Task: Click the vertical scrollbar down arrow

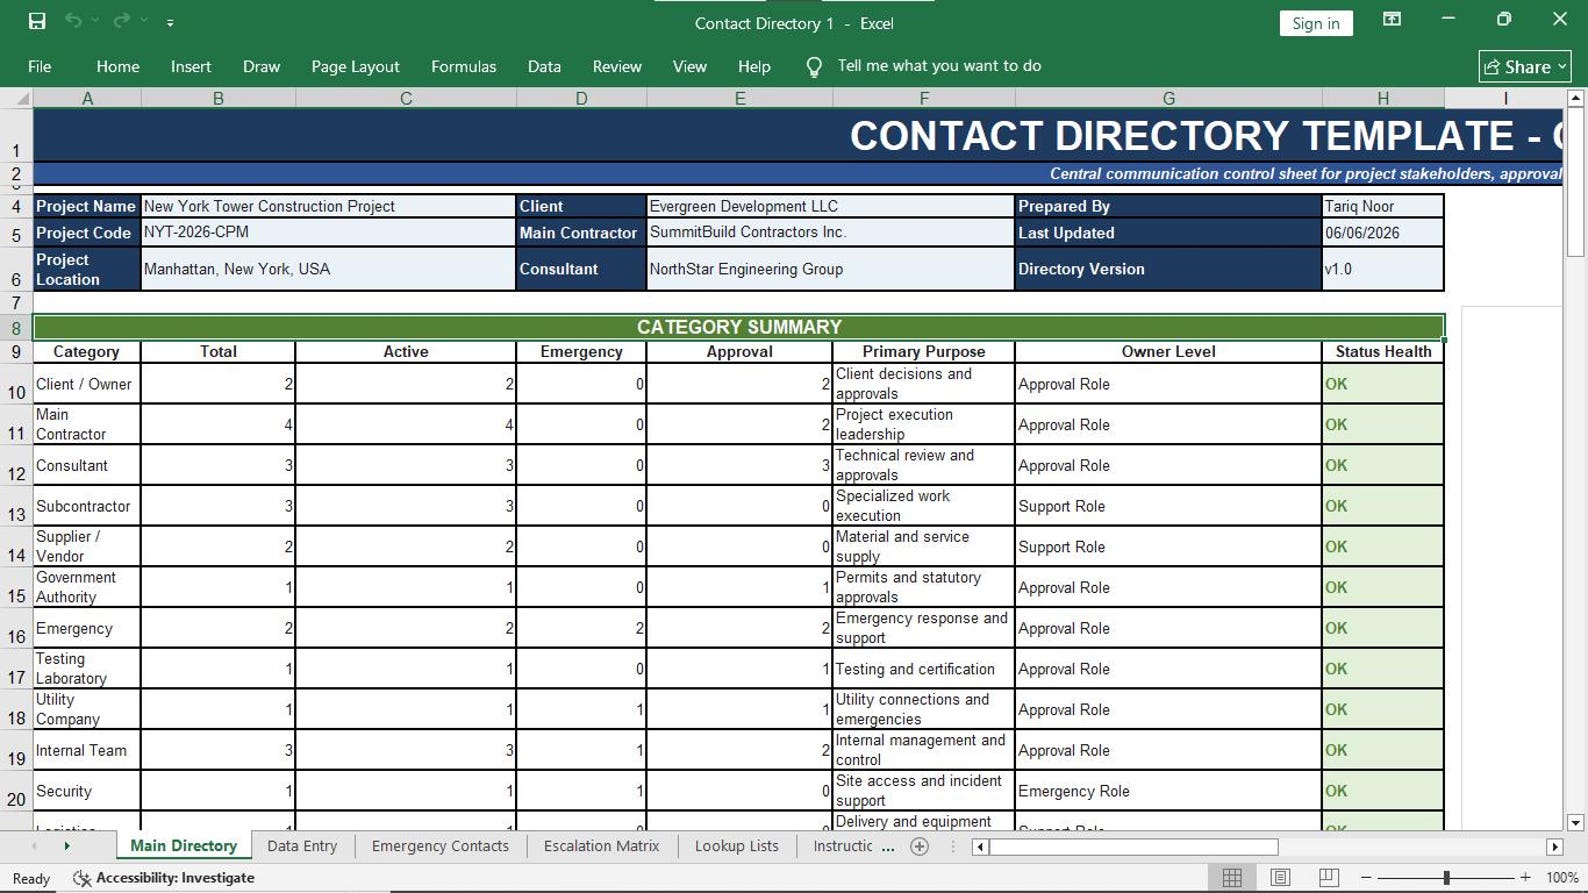Action: (x=1575, y=823)
